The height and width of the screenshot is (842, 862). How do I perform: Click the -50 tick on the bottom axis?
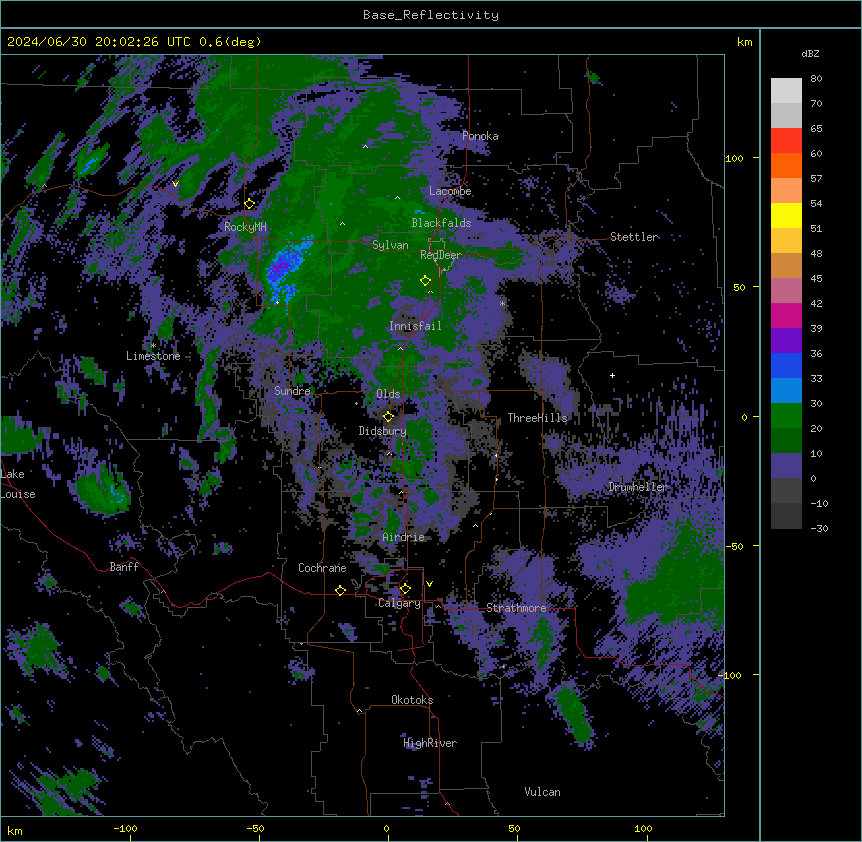255,828
